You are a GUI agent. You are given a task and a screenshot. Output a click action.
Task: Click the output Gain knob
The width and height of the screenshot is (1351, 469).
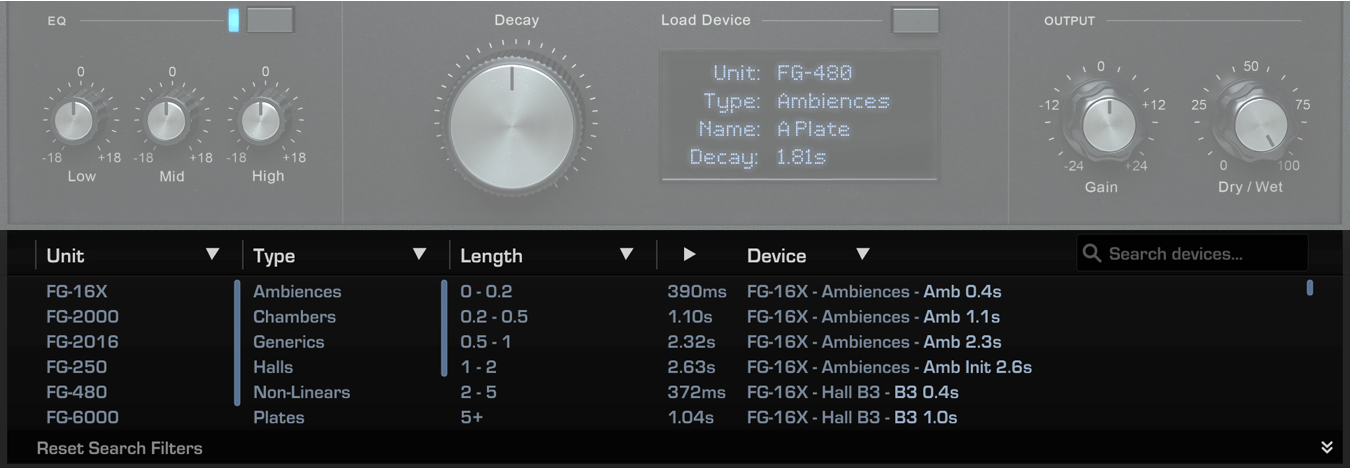pyautogui.click(x=1108, y=124)
